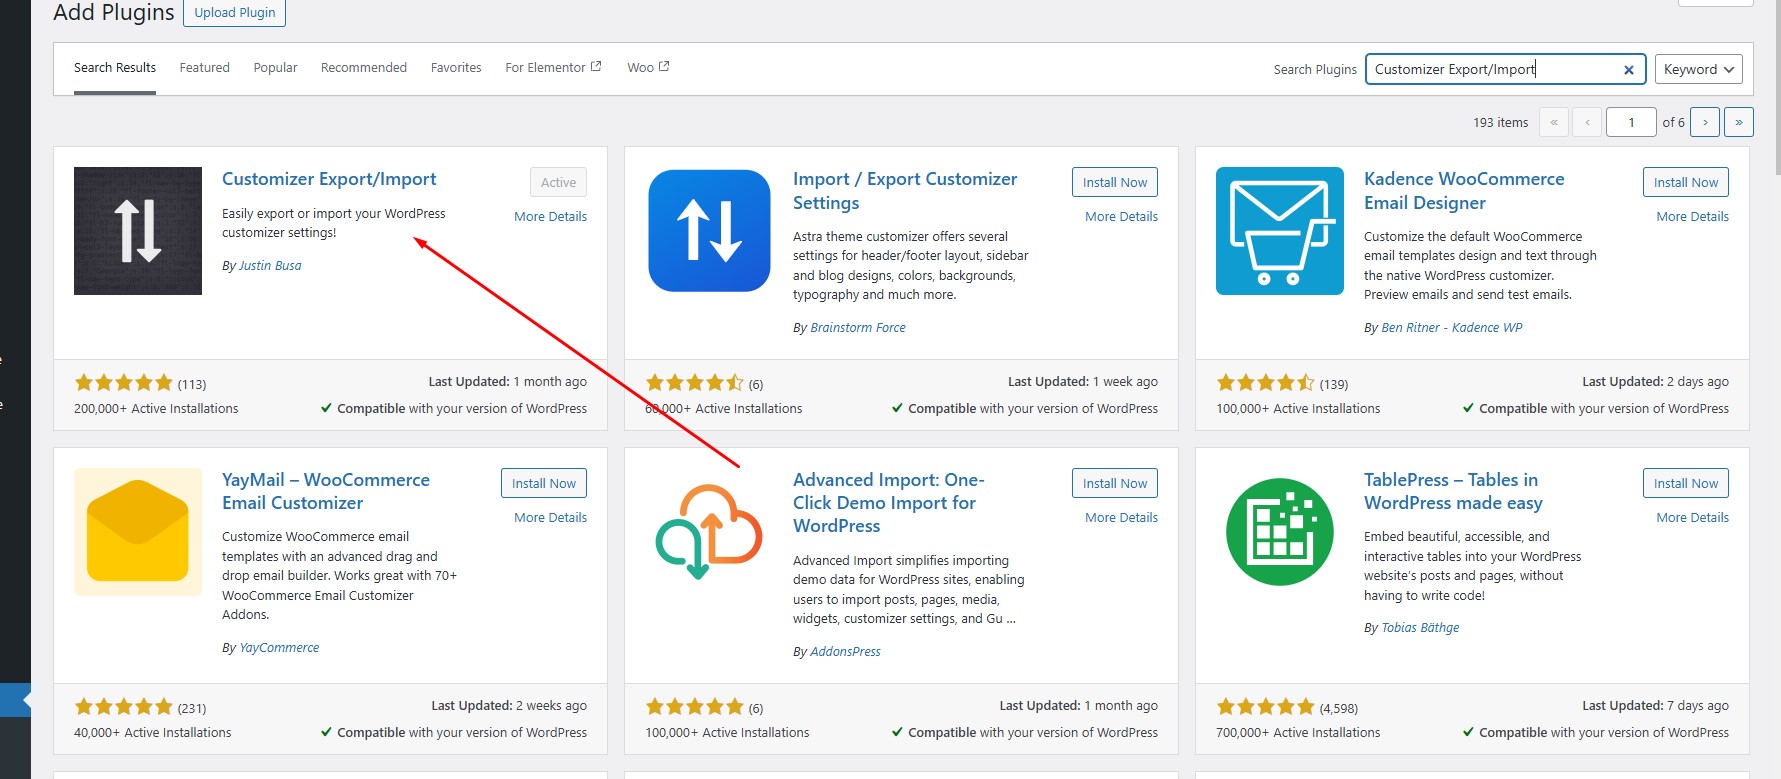Open the Brainstorm Force author link

click(x=857, y=328)
